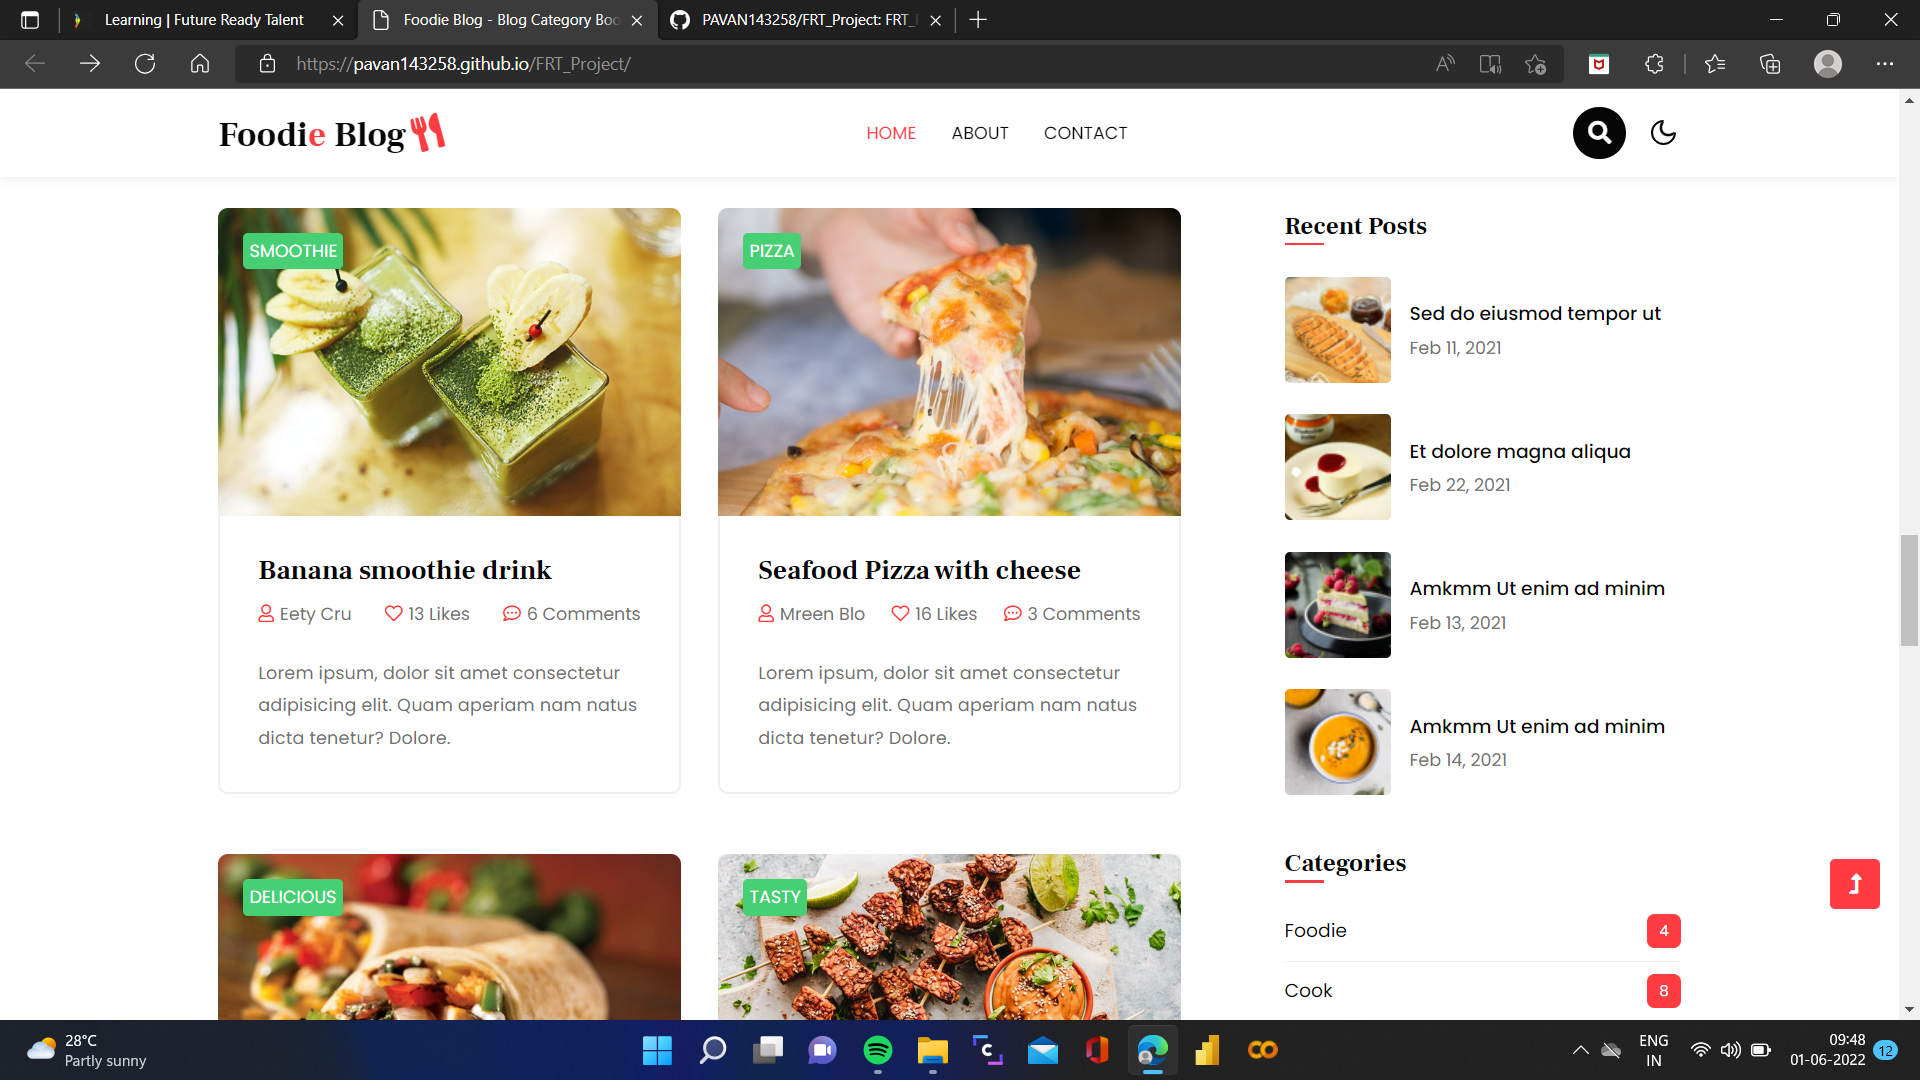The image size is (1920, 1080).
Task: Open 6 Comments on Banana smoothie post
Action: [571, 614]
